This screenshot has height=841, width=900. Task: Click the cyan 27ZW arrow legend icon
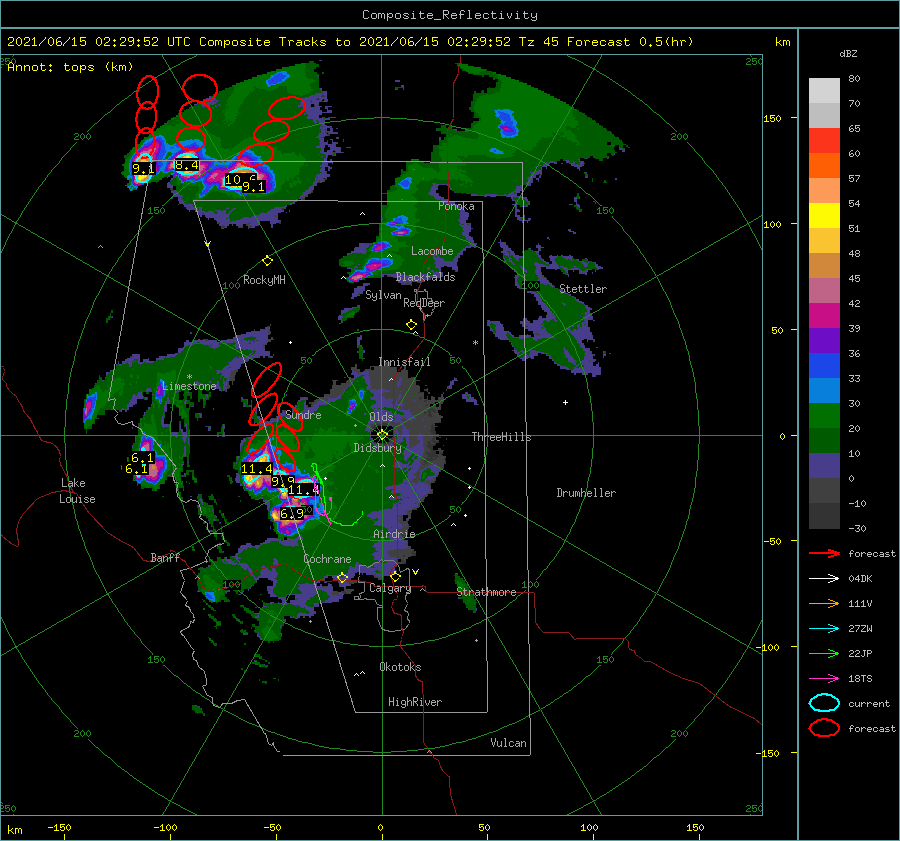click(x=824, y=629)
